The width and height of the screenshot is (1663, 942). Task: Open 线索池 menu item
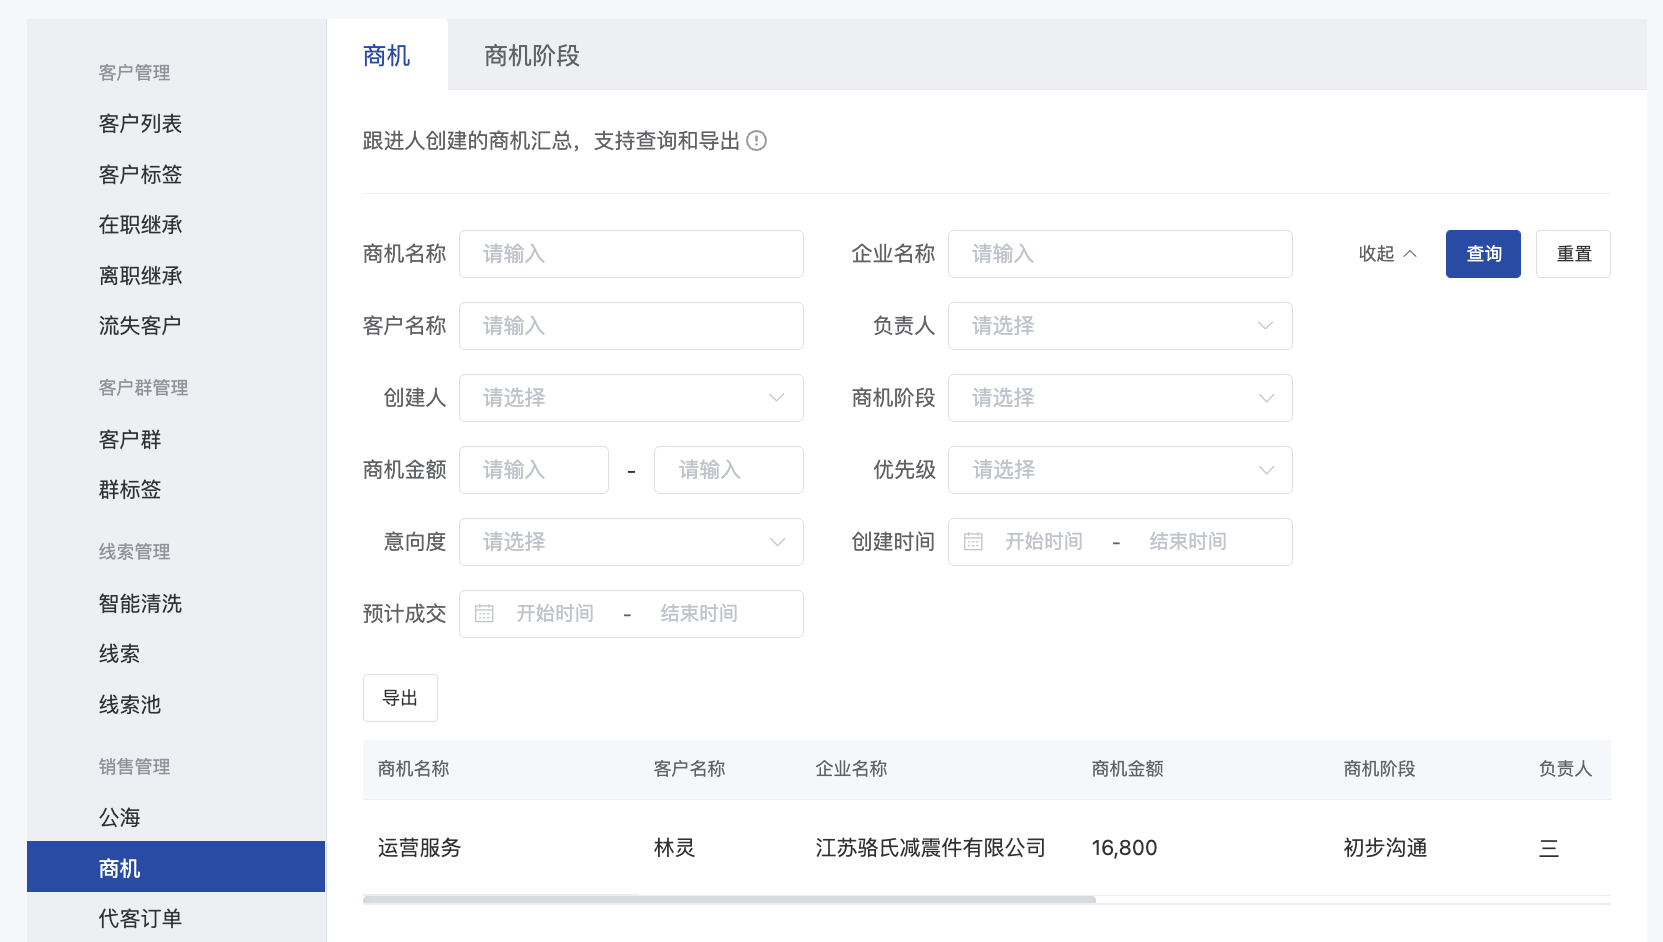[x=130, y=705]
